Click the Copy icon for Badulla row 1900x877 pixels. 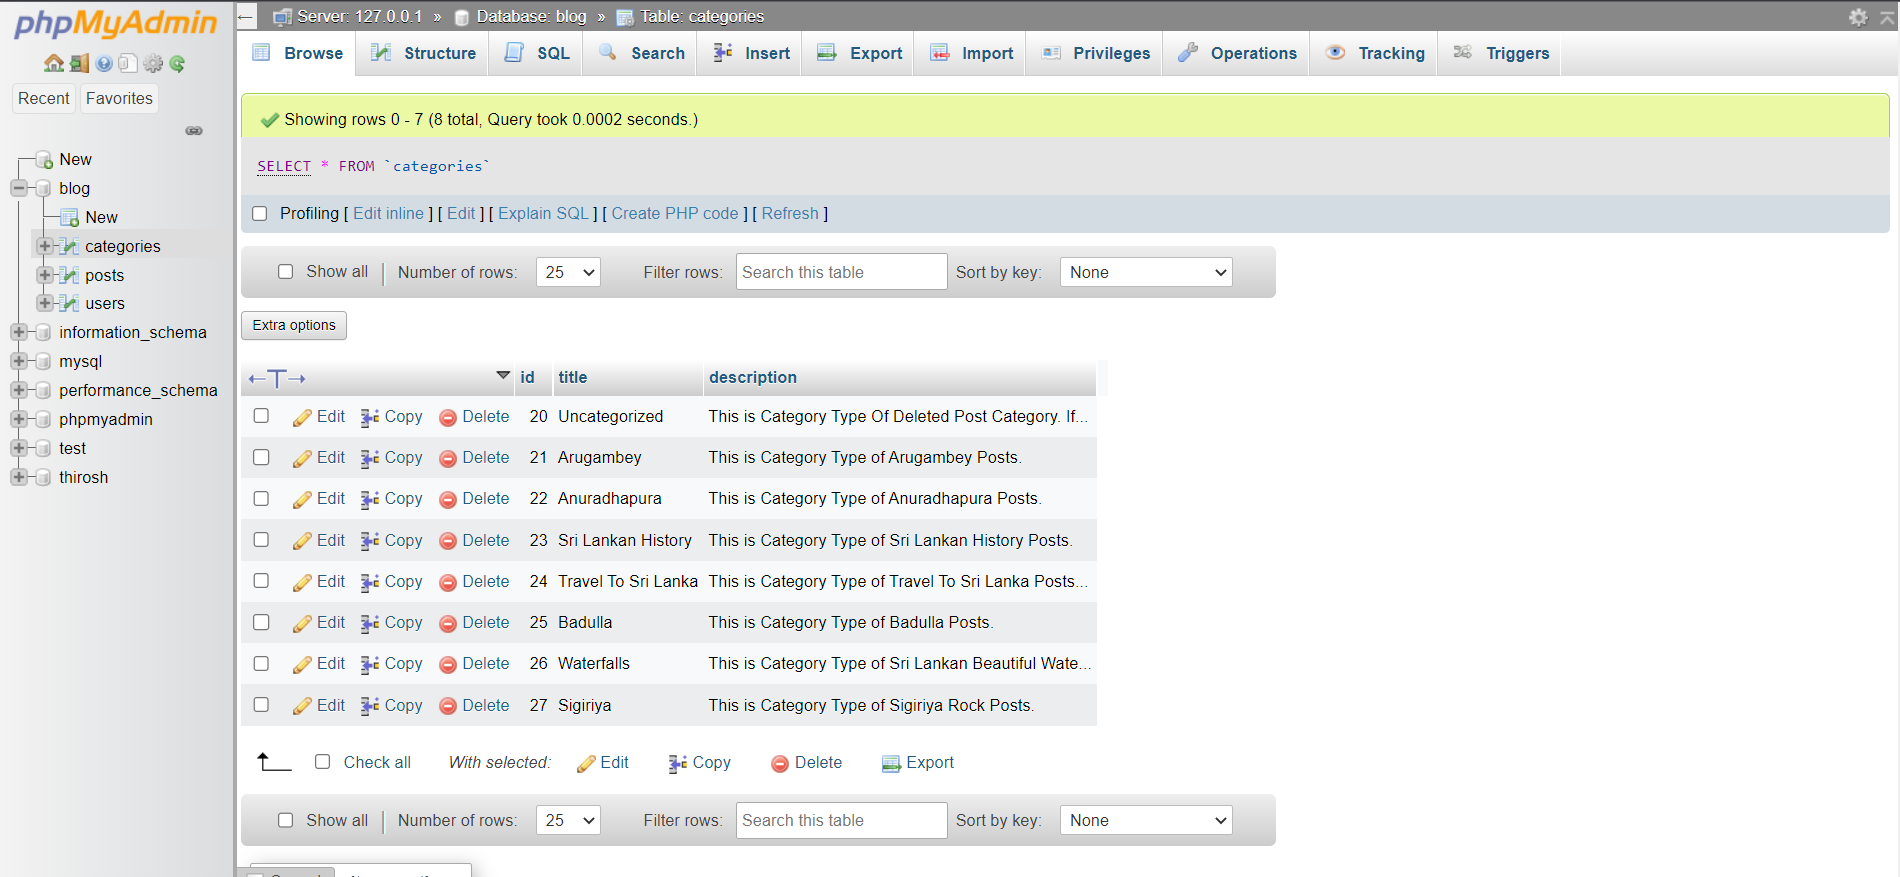[370, 624]
